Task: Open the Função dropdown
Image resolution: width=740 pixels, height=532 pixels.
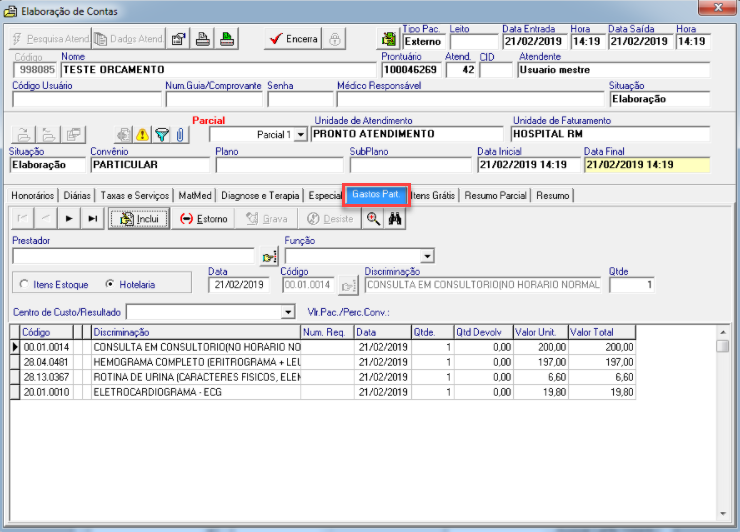Action: pos(427,256)
